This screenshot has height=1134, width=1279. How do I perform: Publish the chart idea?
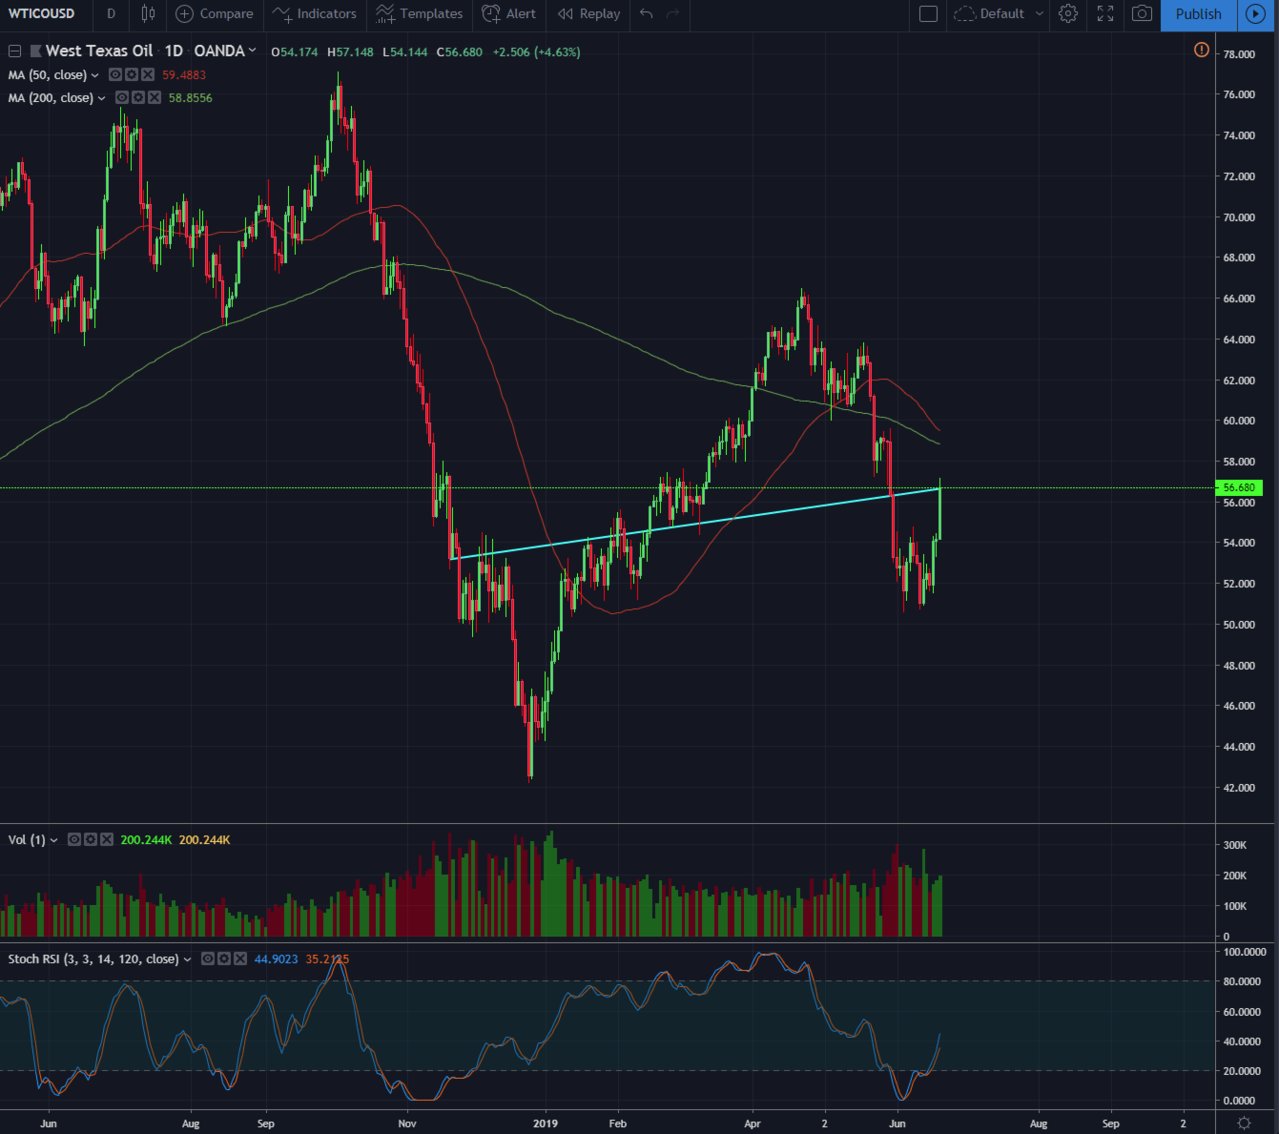pos(1198,14)
